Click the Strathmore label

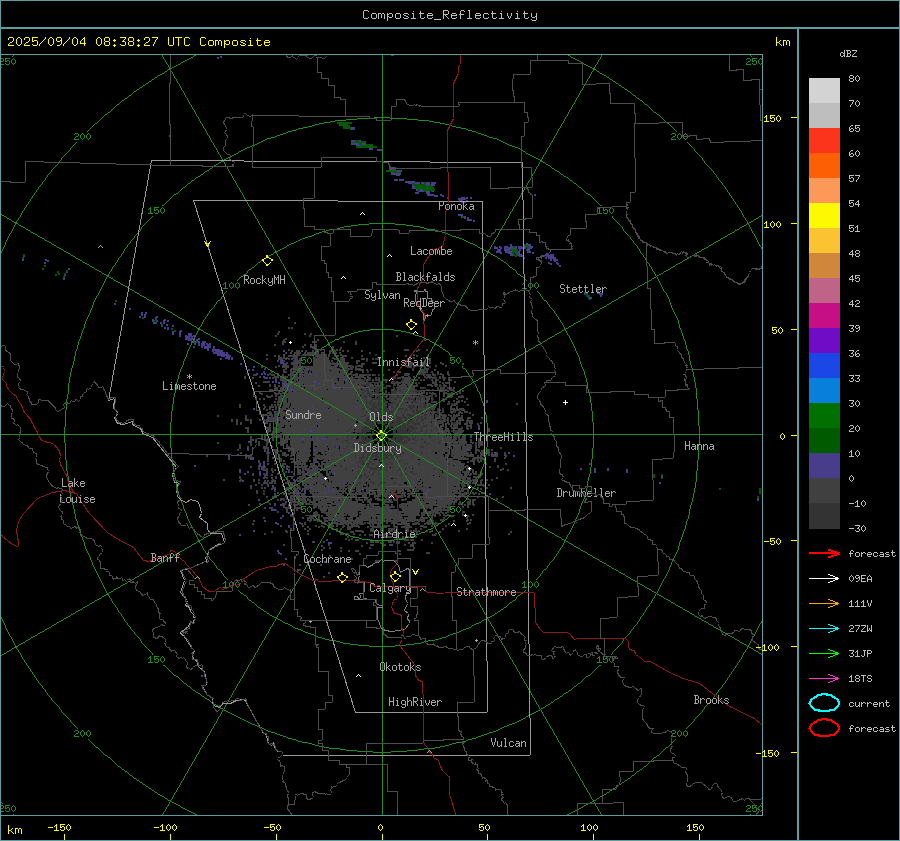486,592
